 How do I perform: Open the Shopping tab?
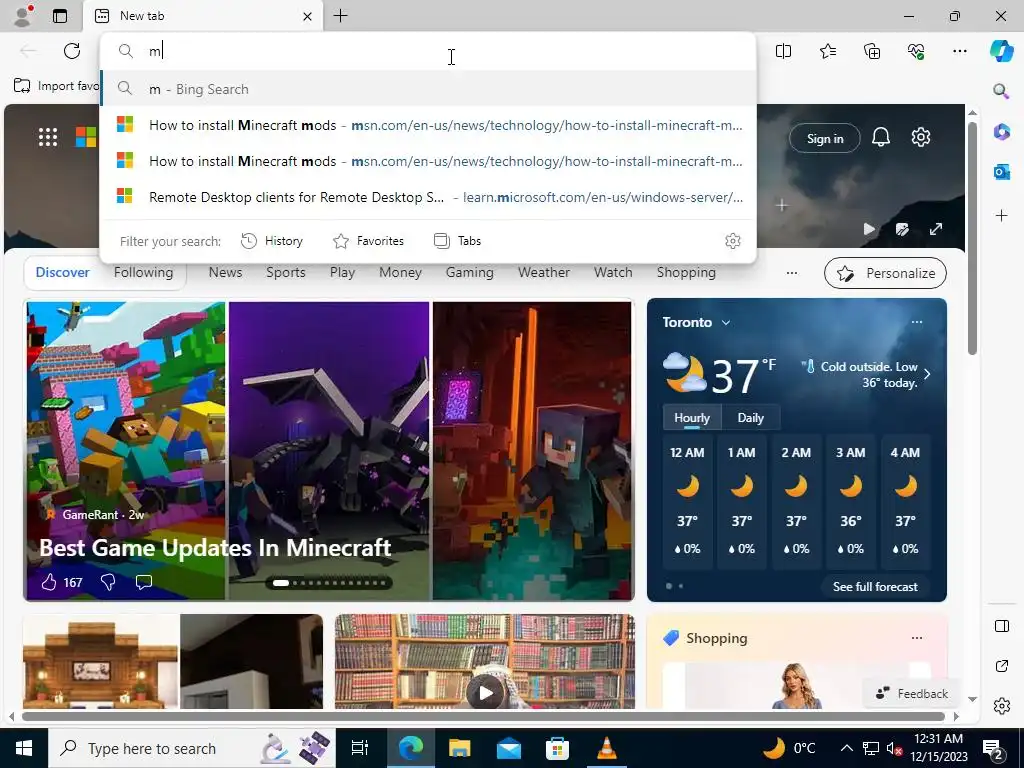686,272
